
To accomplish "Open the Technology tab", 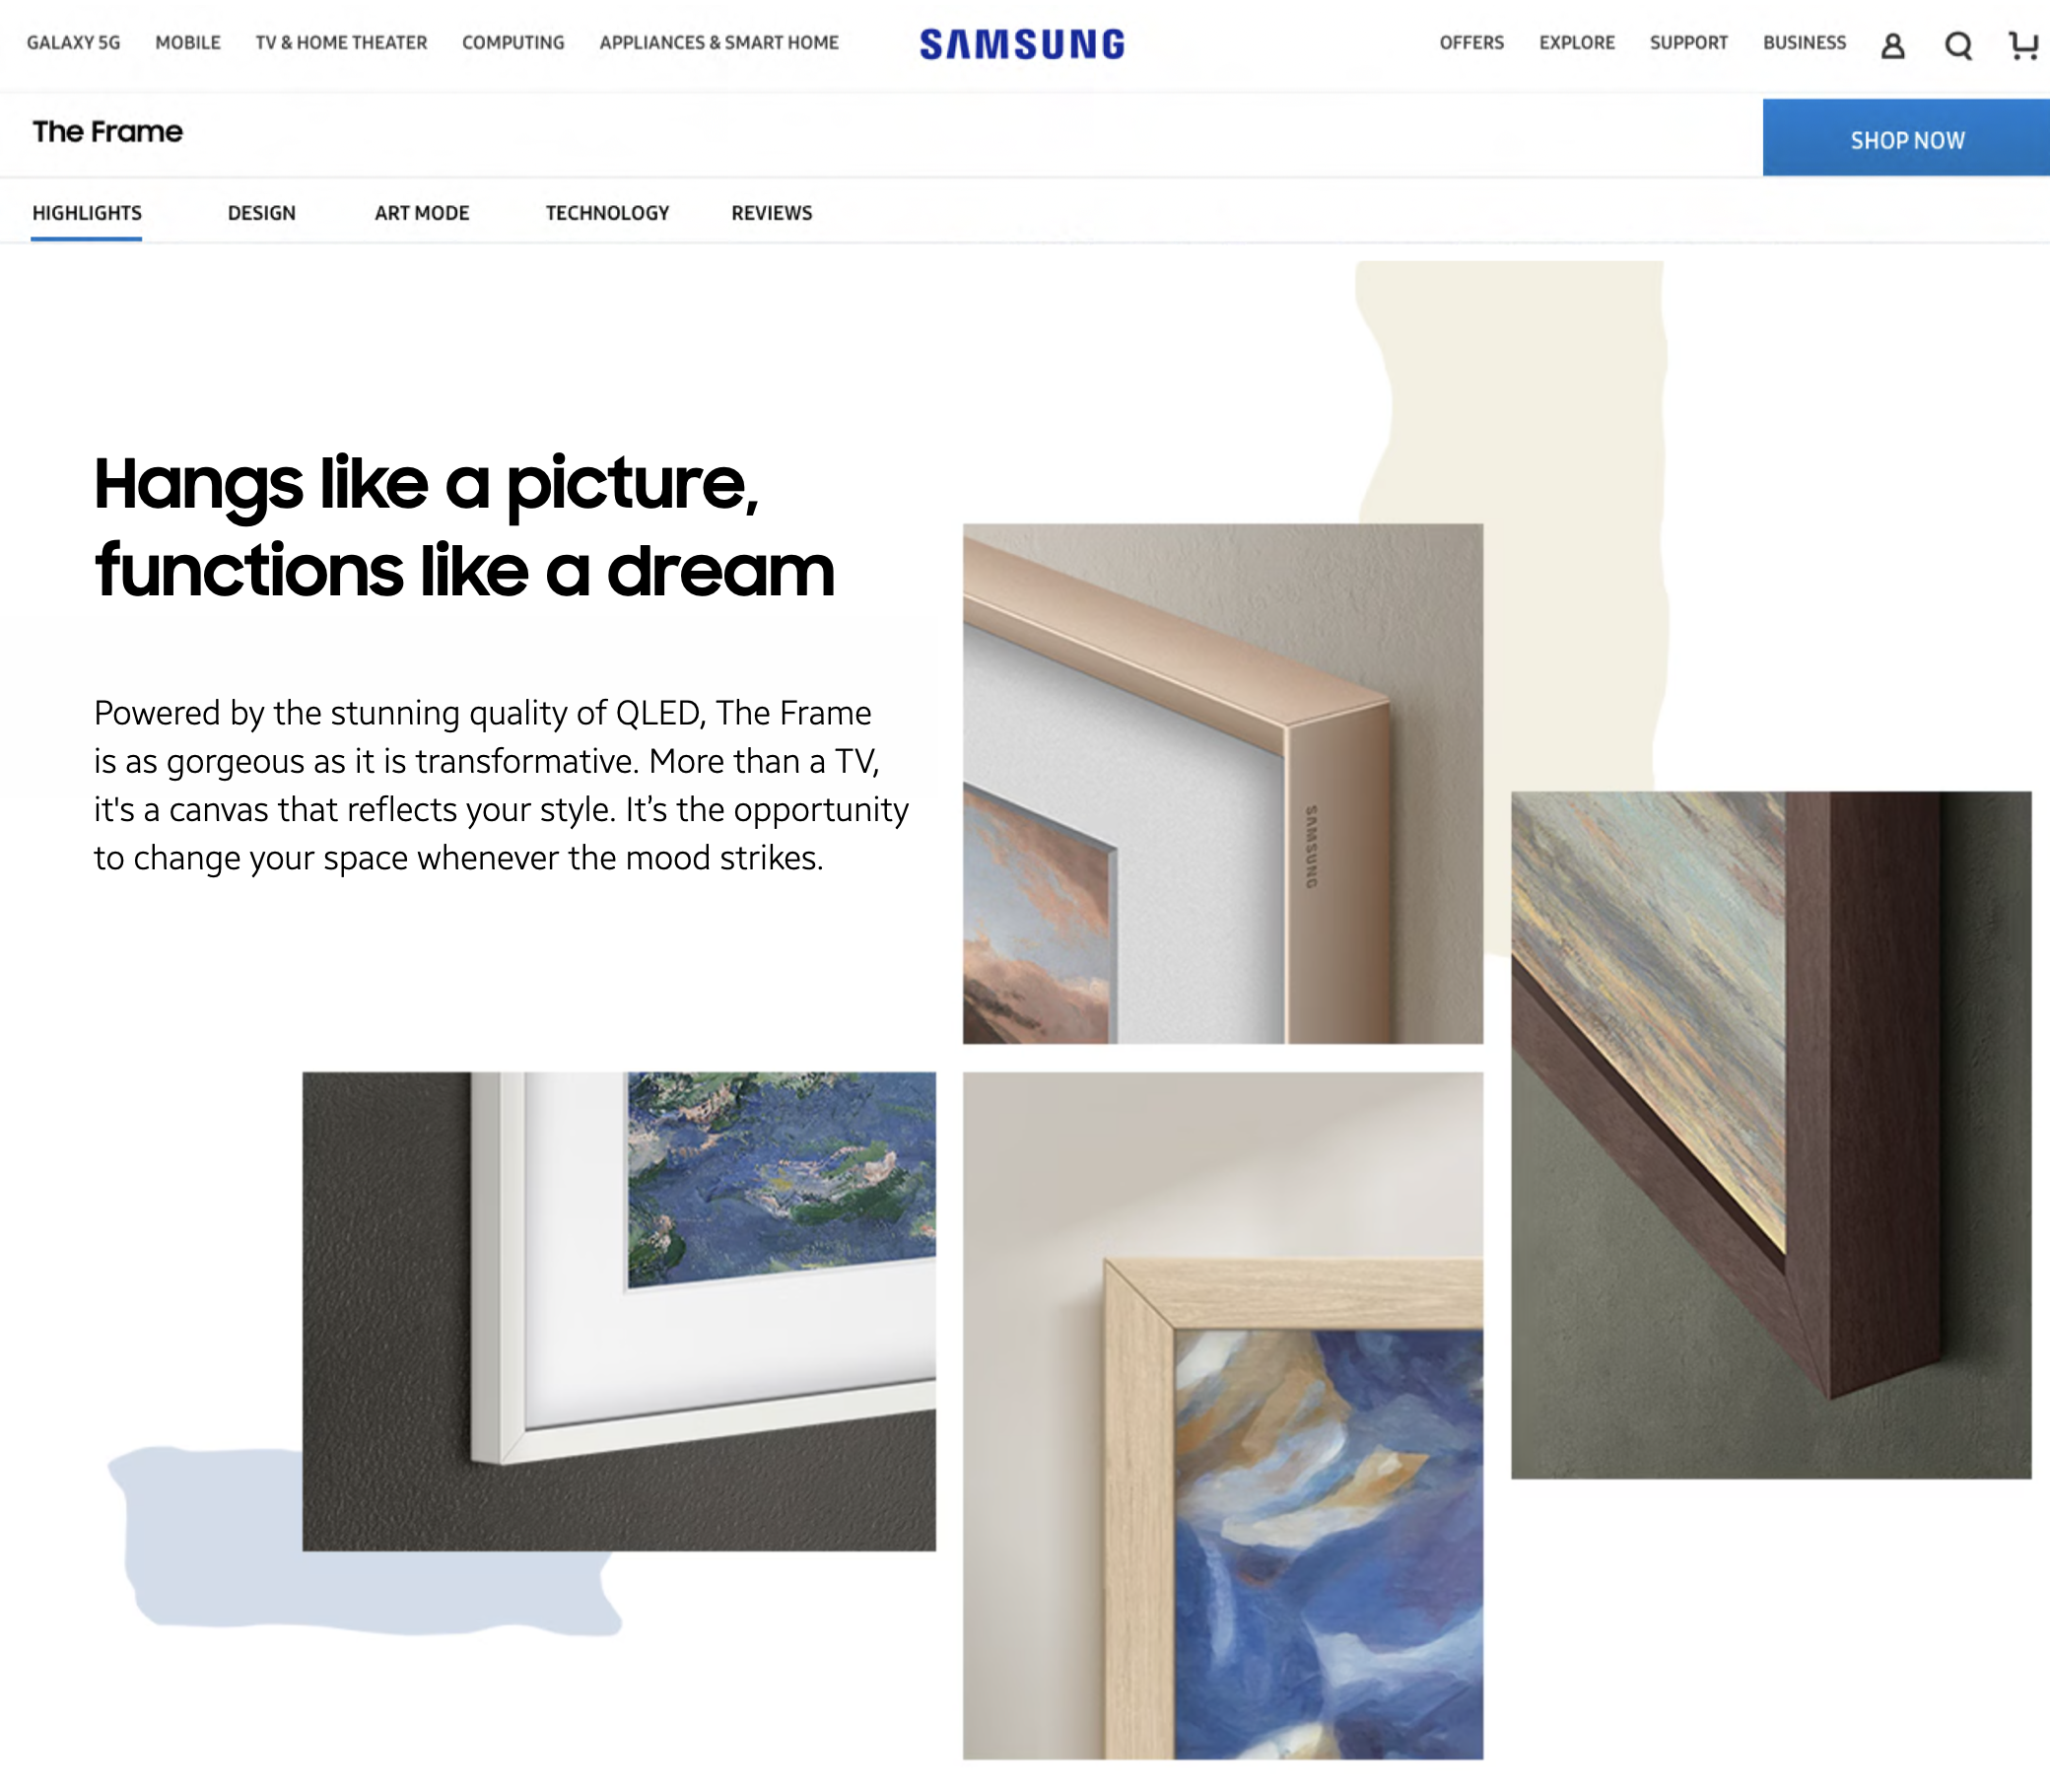I will 607,213.
